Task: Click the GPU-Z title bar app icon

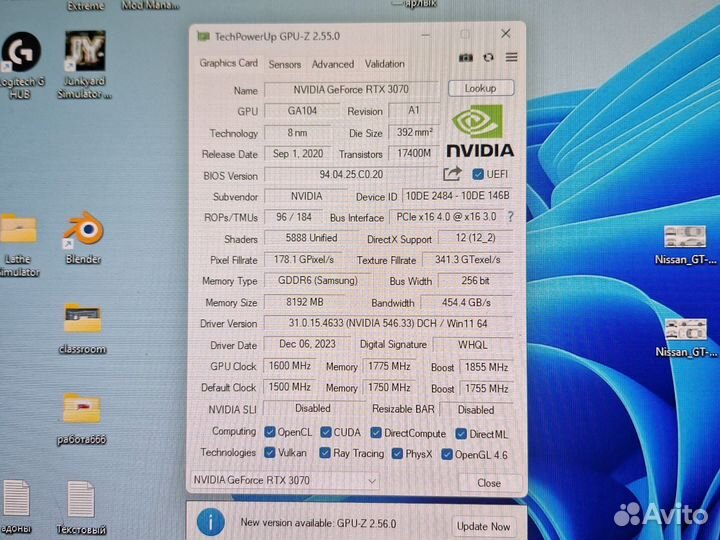Action: tap(203, 36)
